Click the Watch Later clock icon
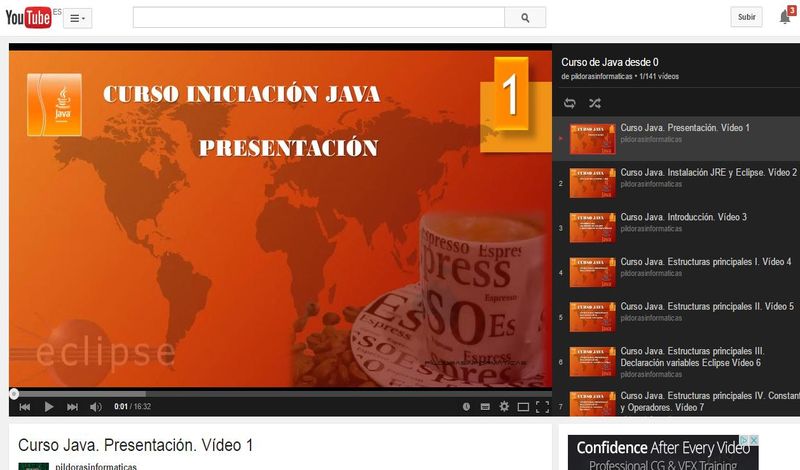Viewport: 800px width, 470px height. [466, 407]
